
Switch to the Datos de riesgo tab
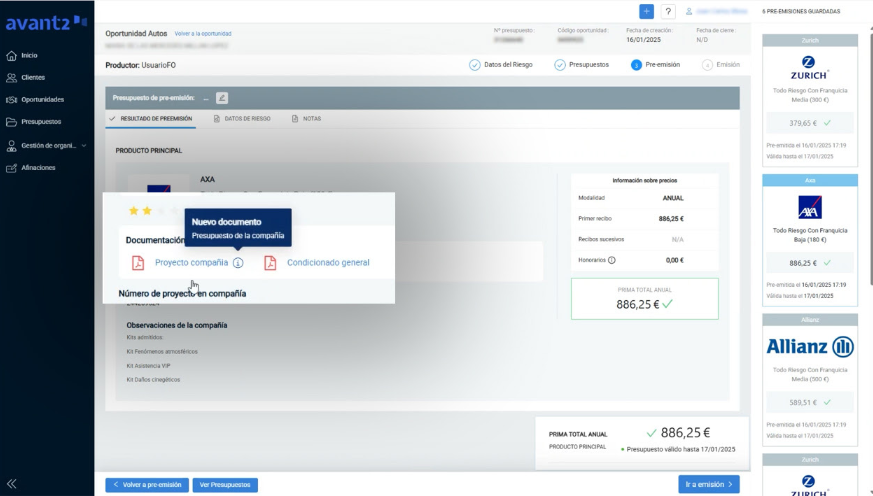(242, 119)
